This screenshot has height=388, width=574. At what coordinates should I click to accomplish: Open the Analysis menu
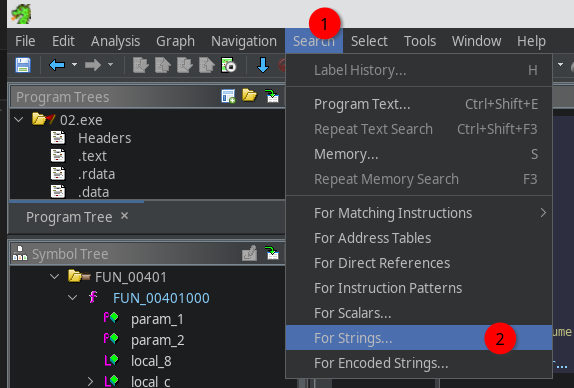115,41
